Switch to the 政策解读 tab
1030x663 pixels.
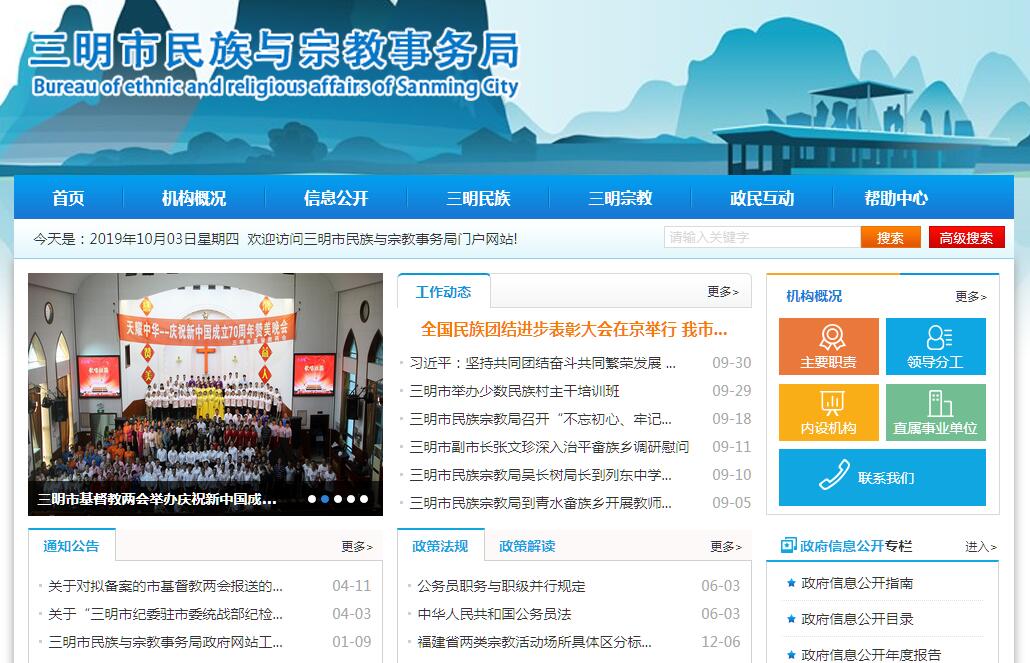tap(527, 546)
